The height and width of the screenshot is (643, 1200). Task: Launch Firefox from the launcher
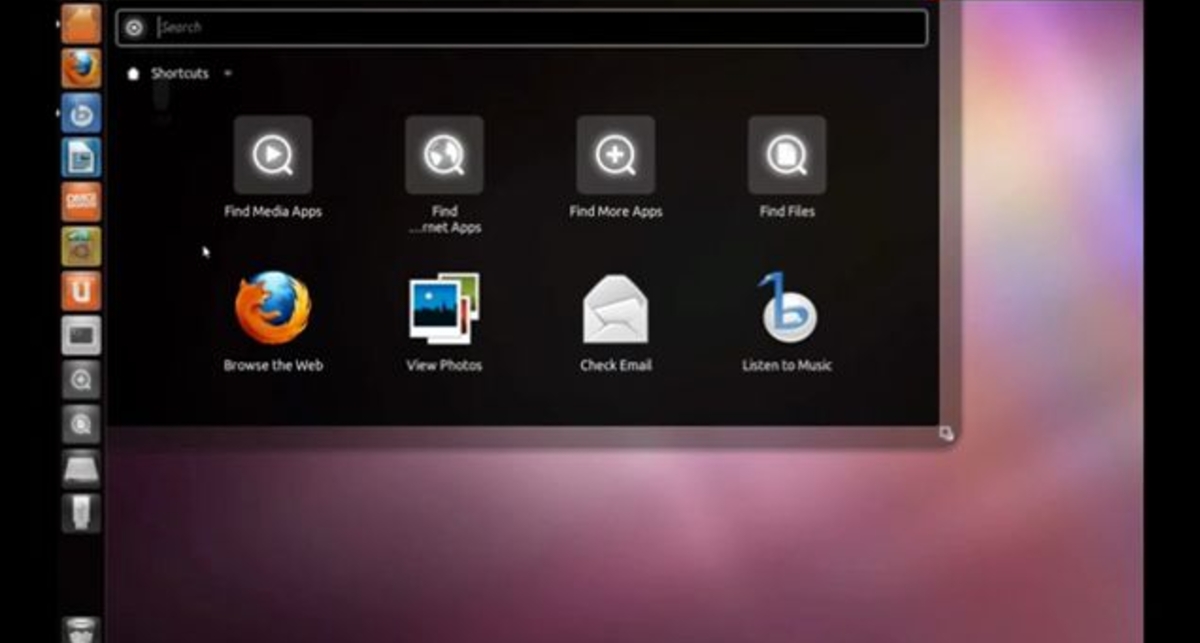[x=80, y=68]
